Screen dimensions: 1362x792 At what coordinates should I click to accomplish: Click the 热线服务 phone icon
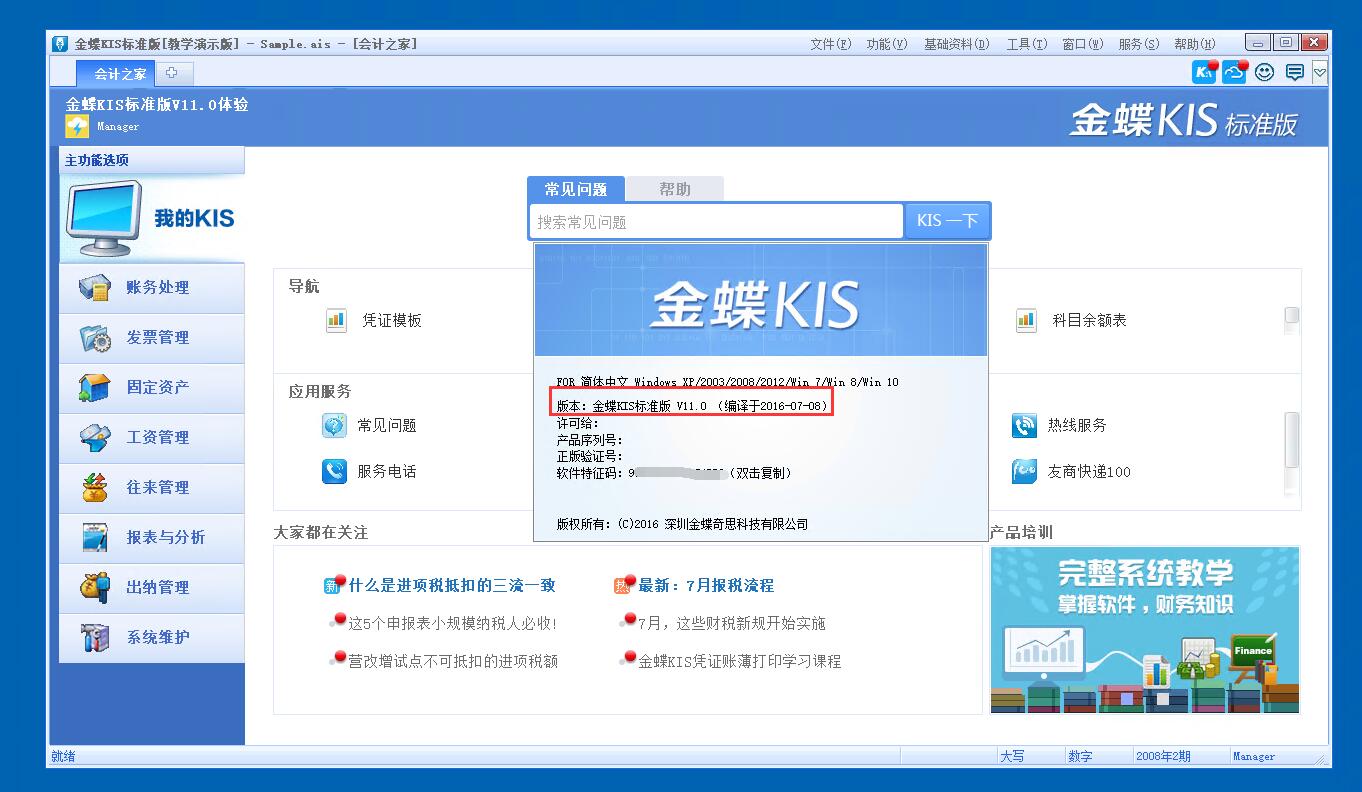(1024, 425)
